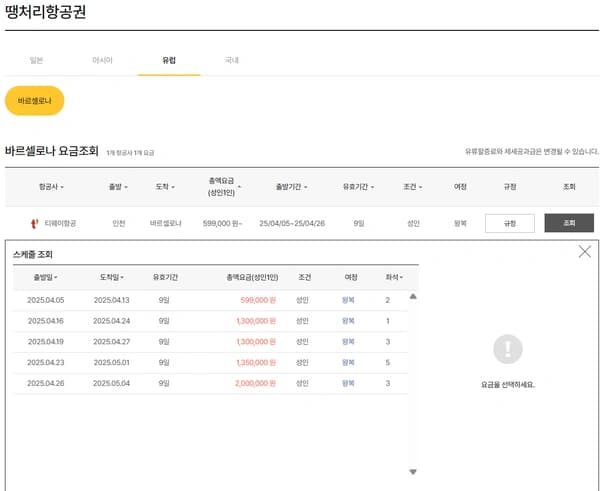Sort by 출발 column header
Screen dimensions: 600x491
click(118, 187)
